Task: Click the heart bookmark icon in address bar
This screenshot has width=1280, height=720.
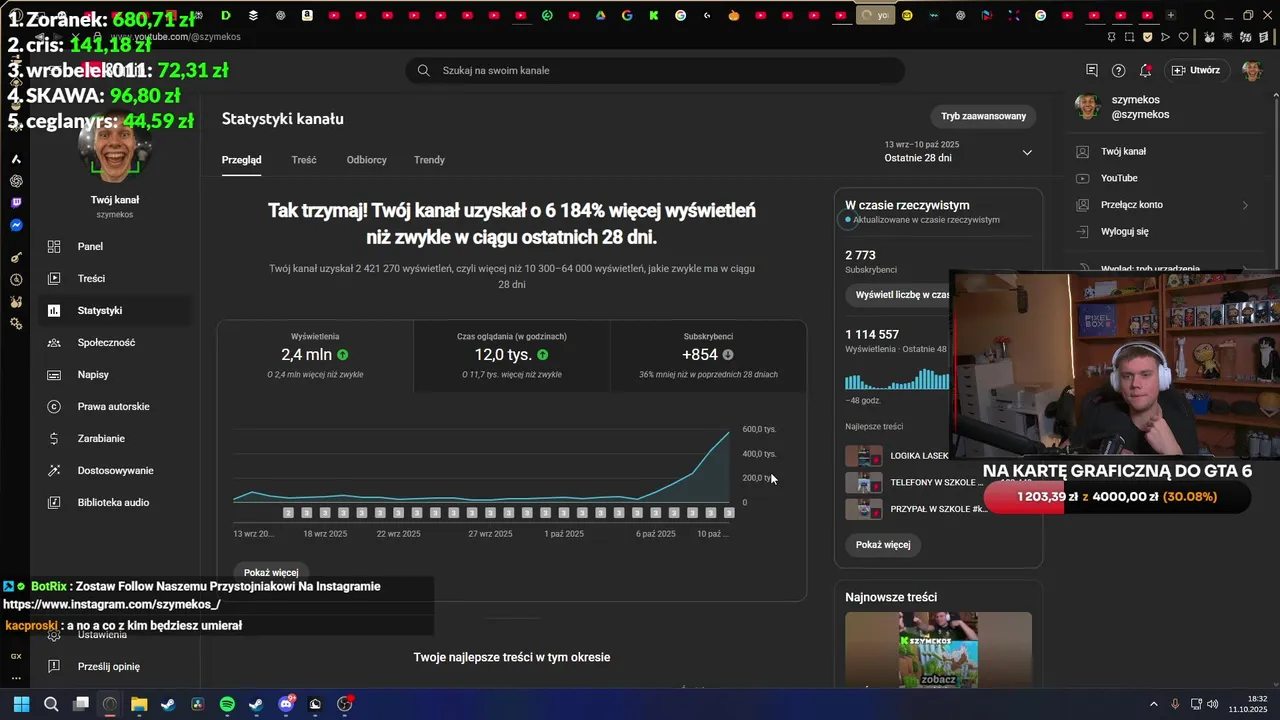Action: pos(1184,37)
